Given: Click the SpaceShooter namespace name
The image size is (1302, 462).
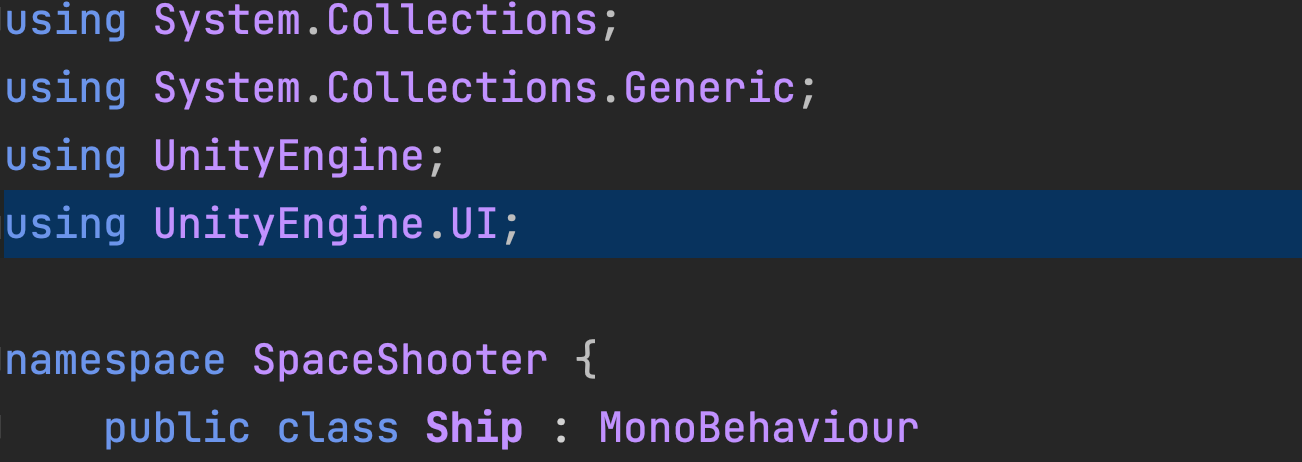Looking at the screenshot, I should tap(400, 360).
